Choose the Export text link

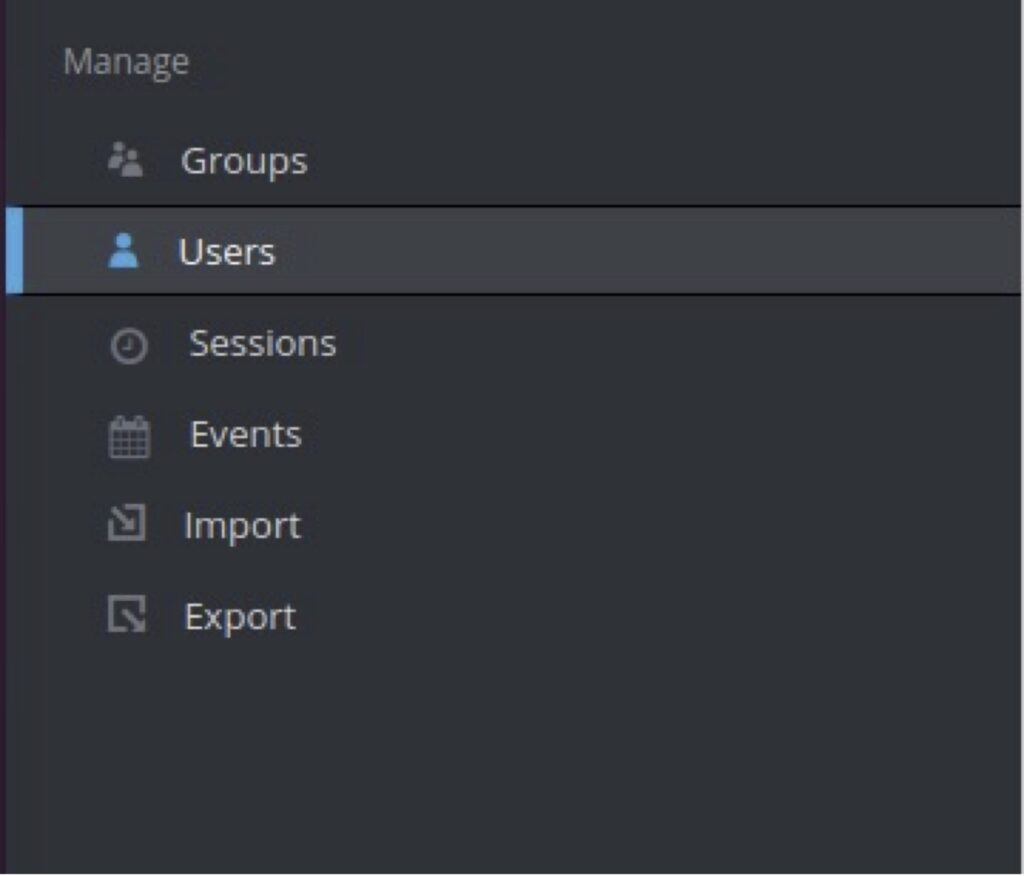coord(240,617)
